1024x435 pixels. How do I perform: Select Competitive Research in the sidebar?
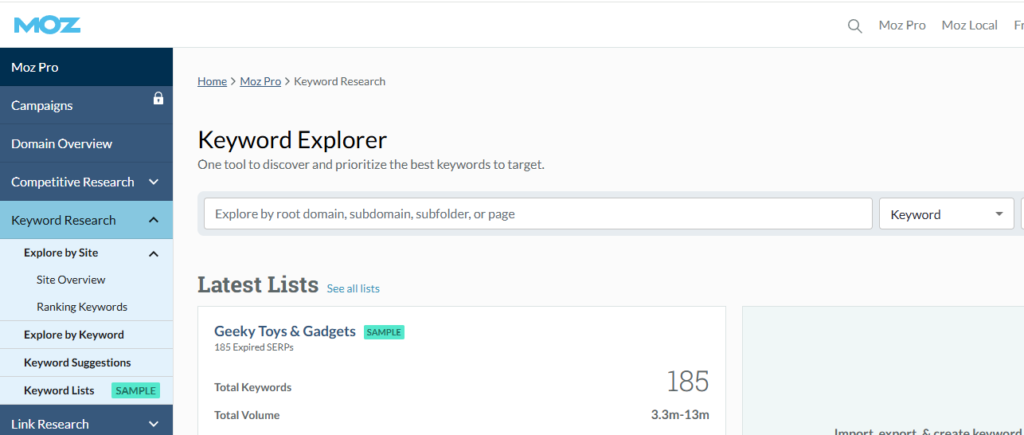point(86,182)
